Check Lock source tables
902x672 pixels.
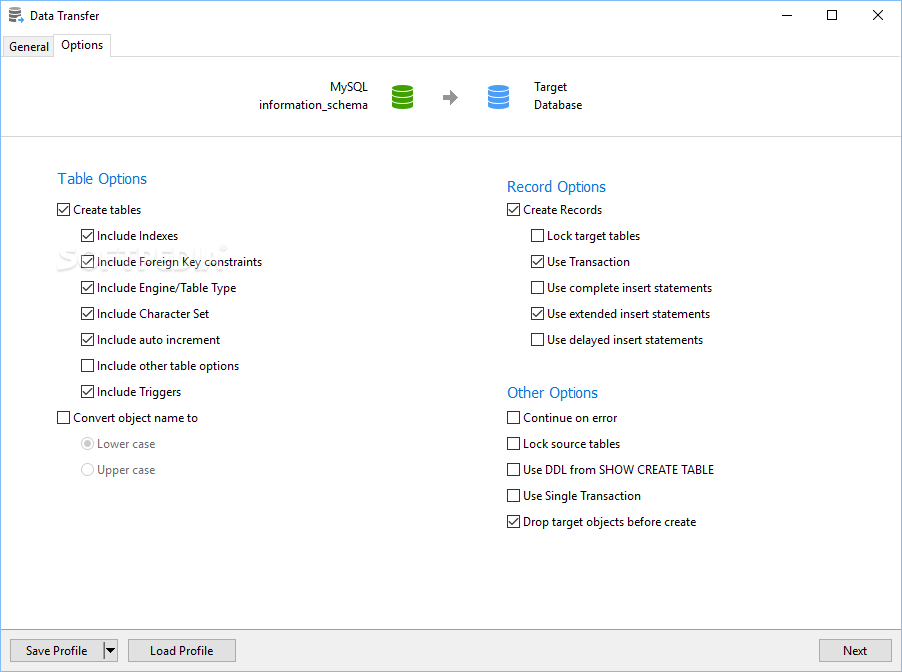click(513, 444)
